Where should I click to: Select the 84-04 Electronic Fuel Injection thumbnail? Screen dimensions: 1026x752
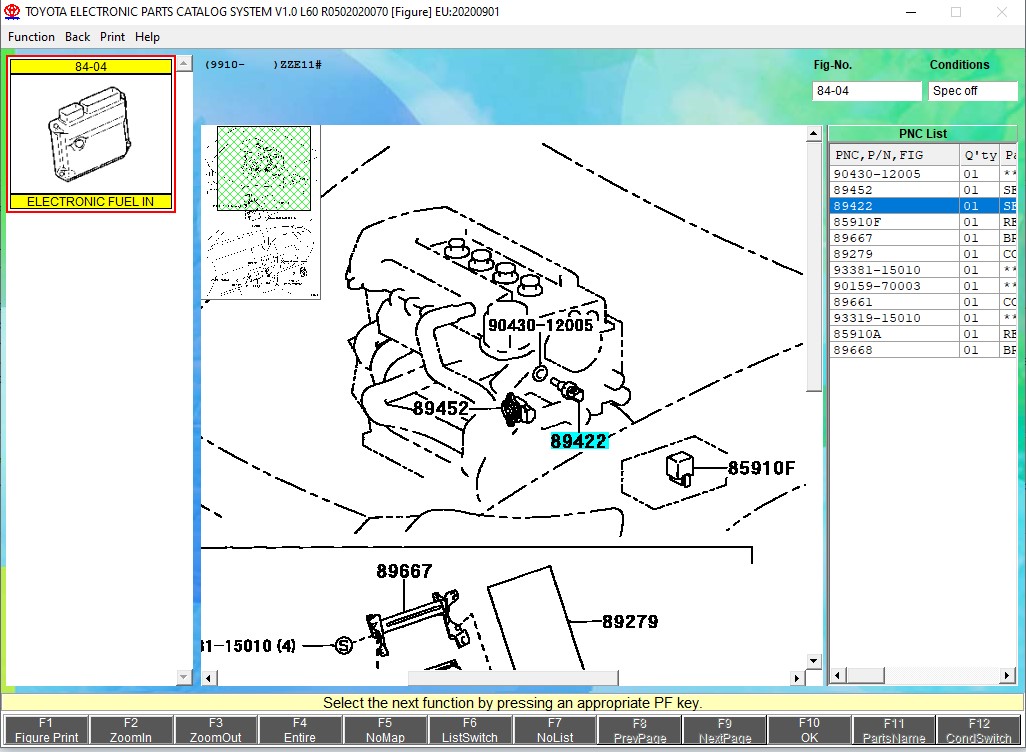click(91, 134)
